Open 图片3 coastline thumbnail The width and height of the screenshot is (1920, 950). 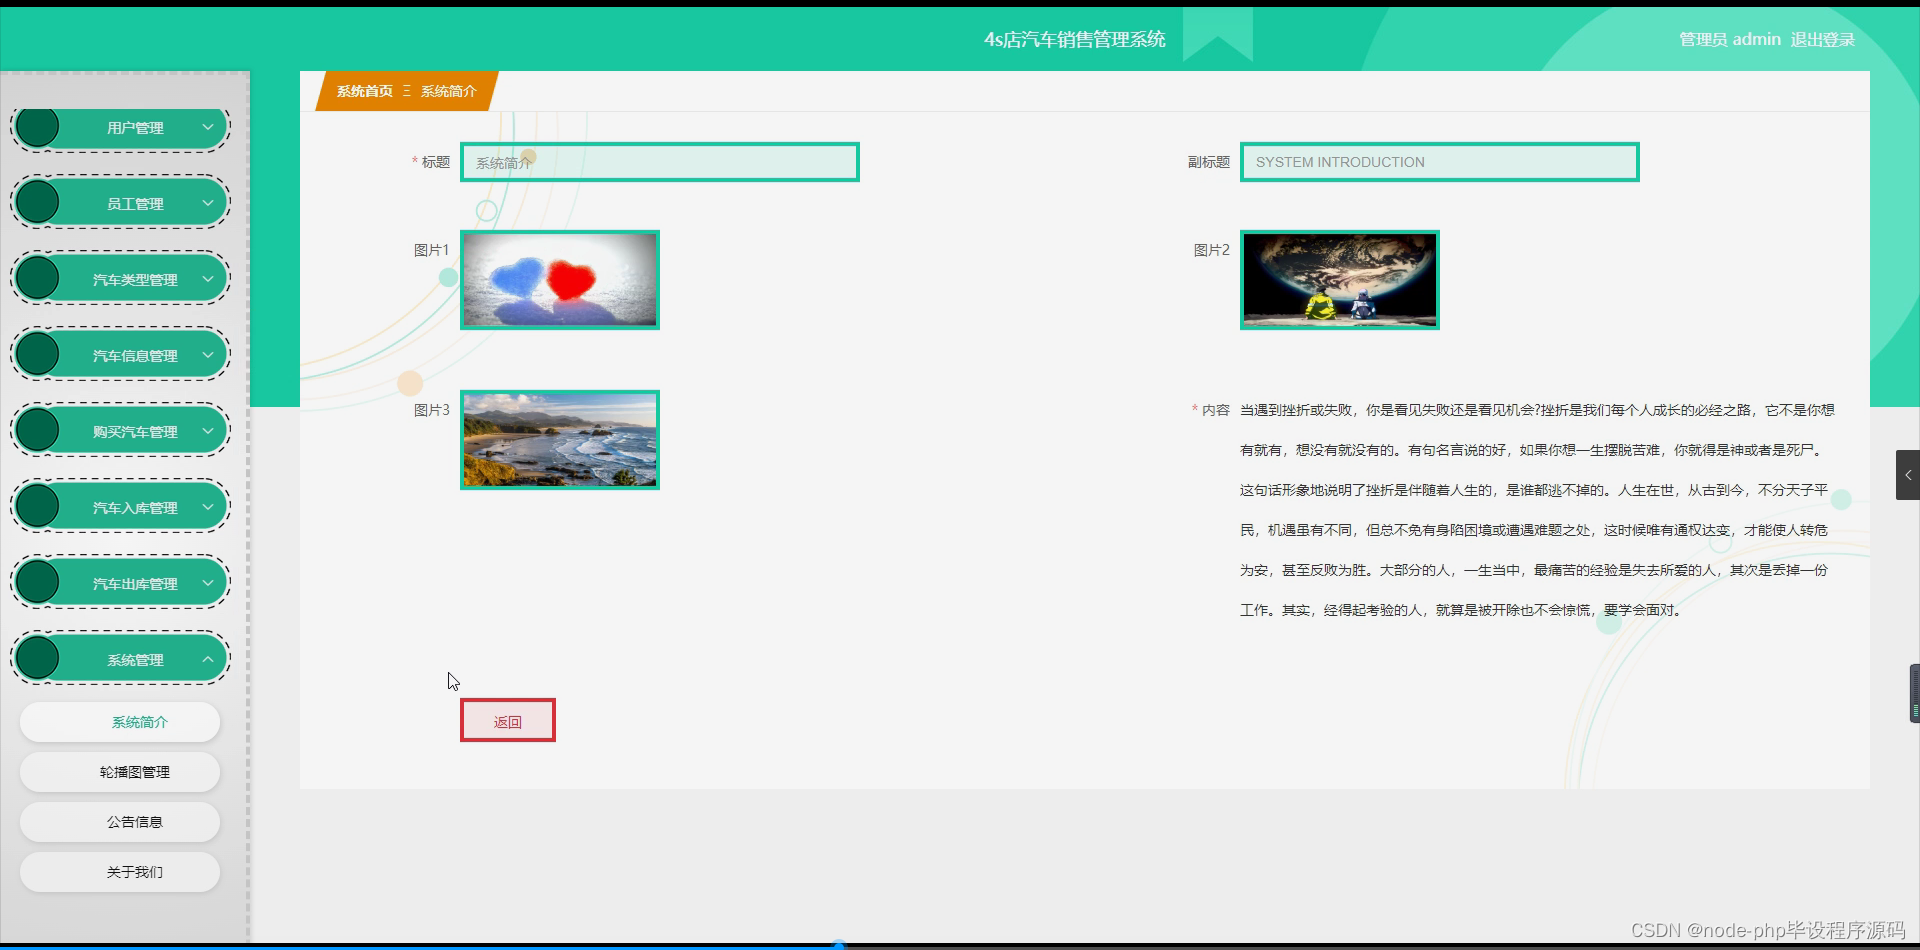(560, 440)
